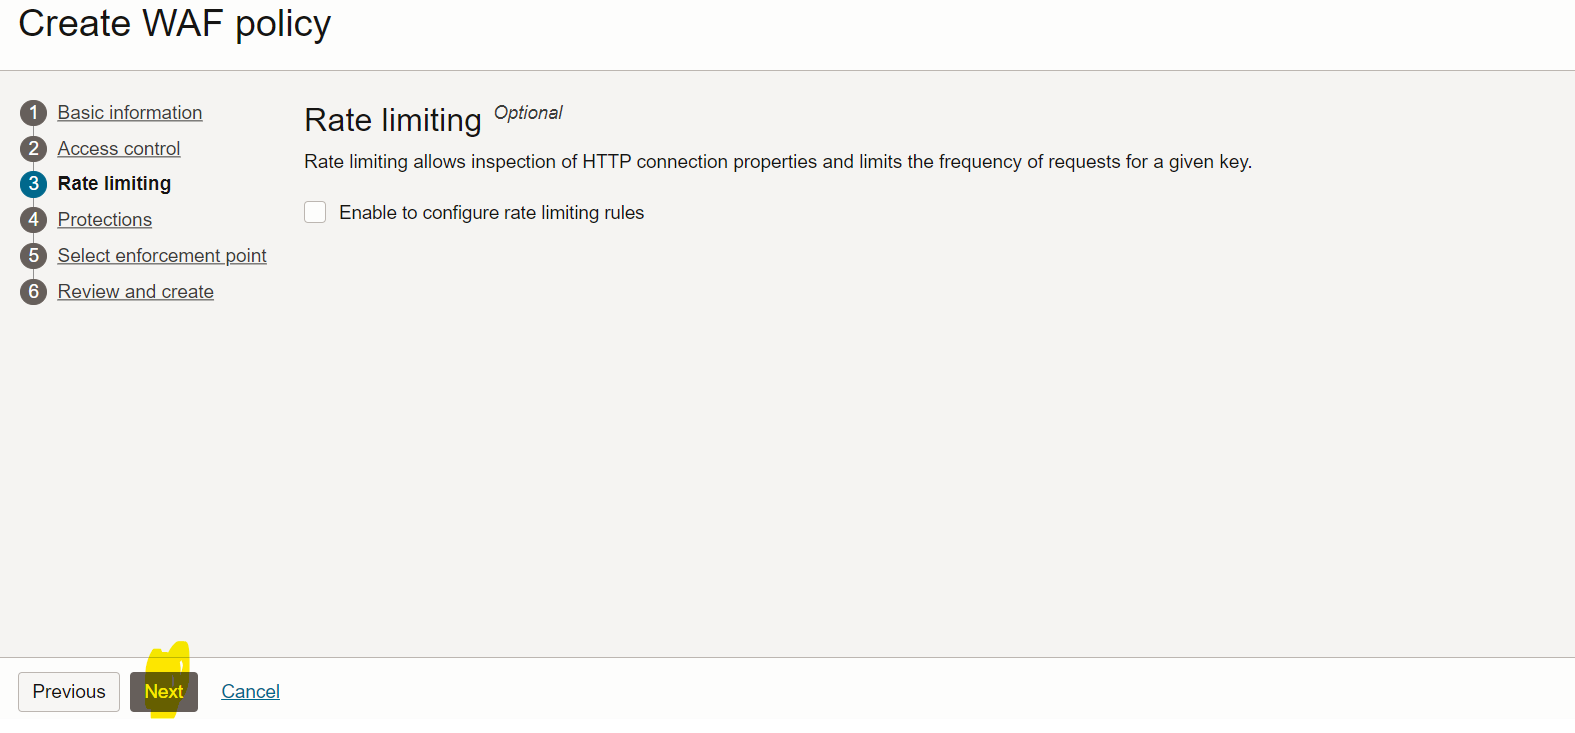This screenshot has height=733, width=1575.
Task: Click the step 1 numbered circle icon
Action: tap(33, 112)
